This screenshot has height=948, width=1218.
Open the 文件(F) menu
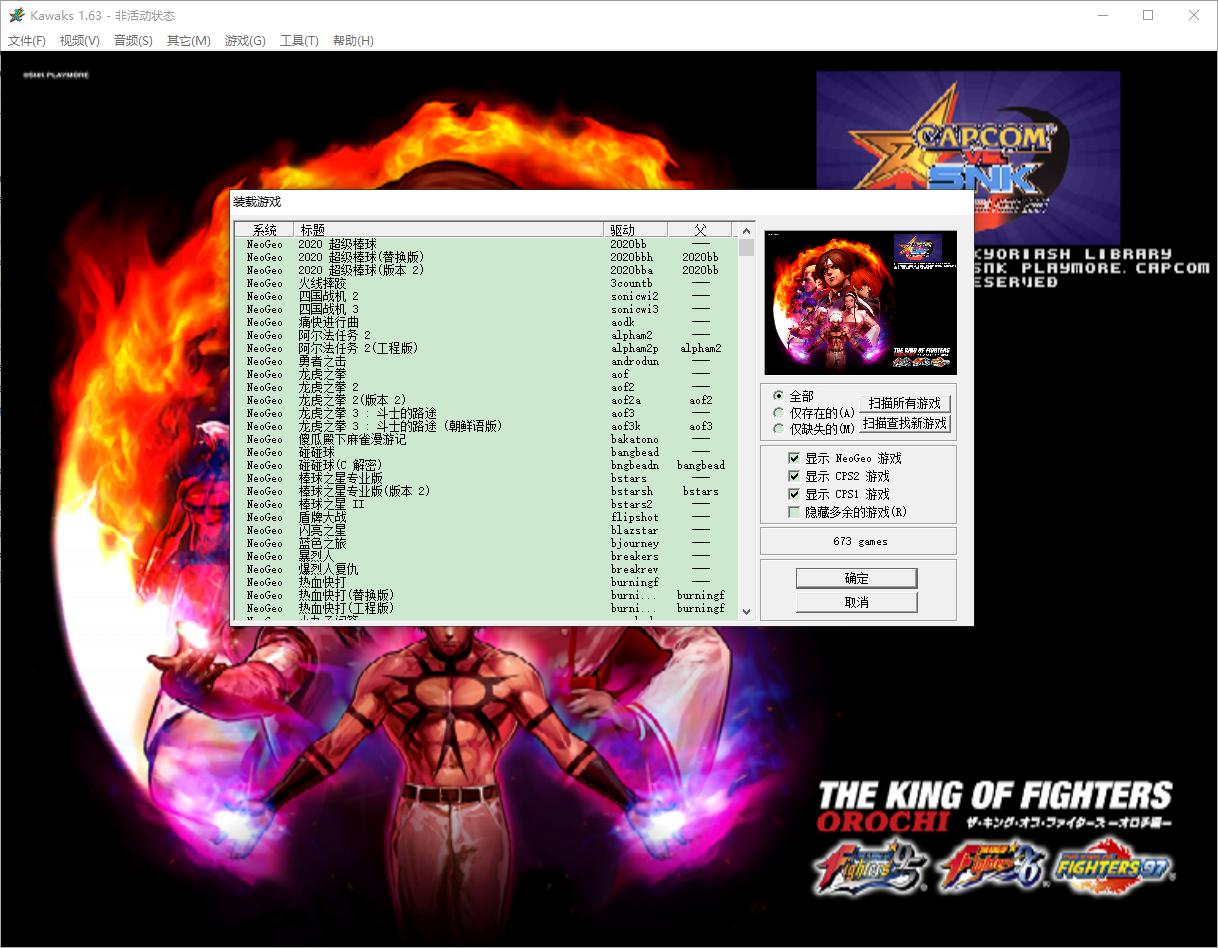[27, 41]
